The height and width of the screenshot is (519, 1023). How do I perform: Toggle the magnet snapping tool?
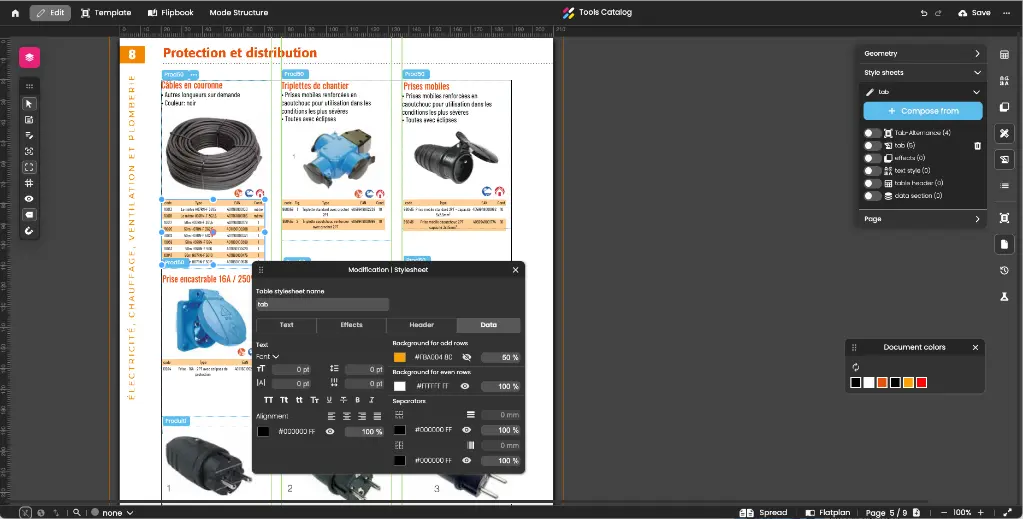click(29, 231)
